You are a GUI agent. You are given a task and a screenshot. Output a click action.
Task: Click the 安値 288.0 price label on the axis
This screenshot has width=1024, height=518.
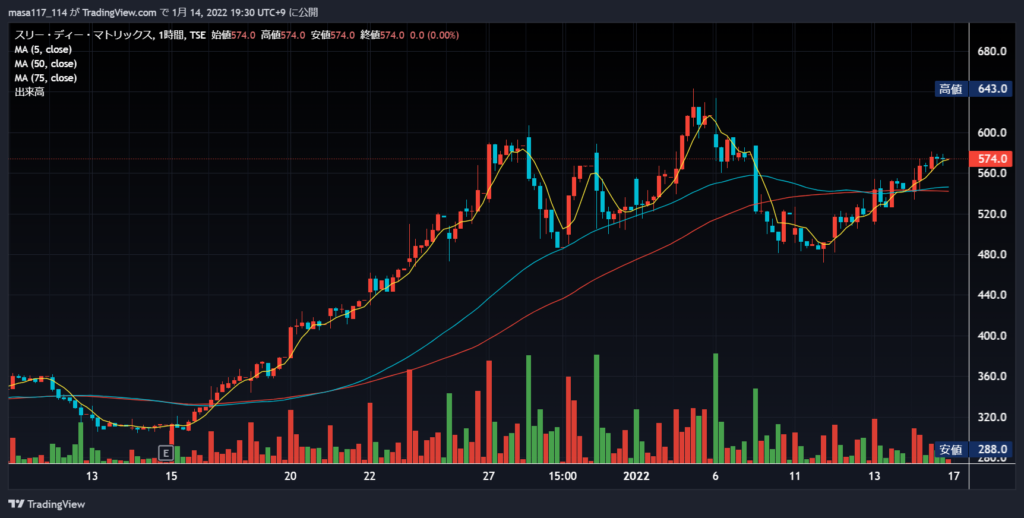[973, 449]
